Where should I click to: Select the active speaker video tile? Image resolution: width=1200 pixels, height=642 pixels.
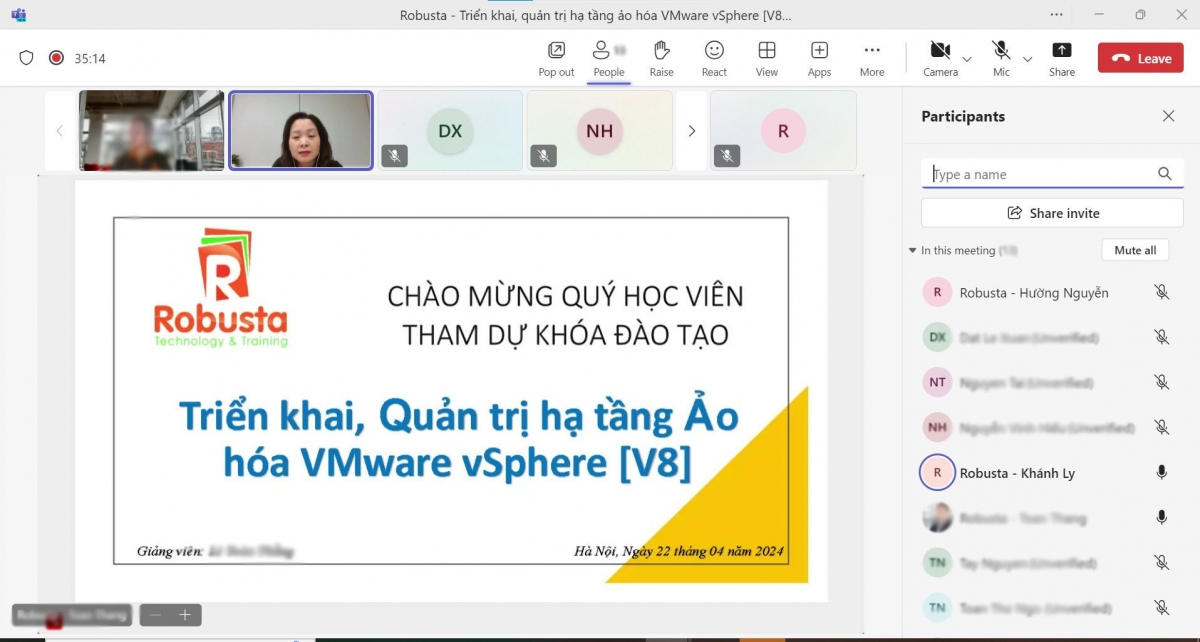pyautogui.click(x=301, y=131)
